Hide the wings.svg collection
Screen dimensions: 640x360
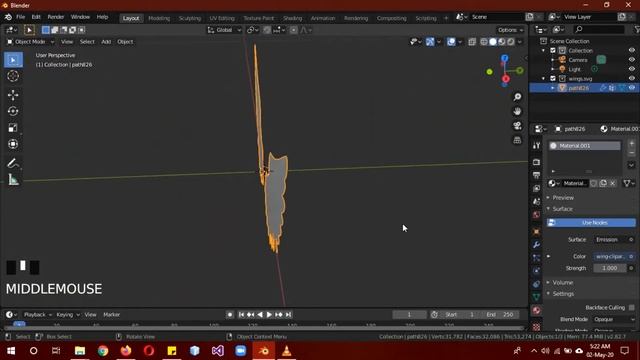(x=632, y=78)
